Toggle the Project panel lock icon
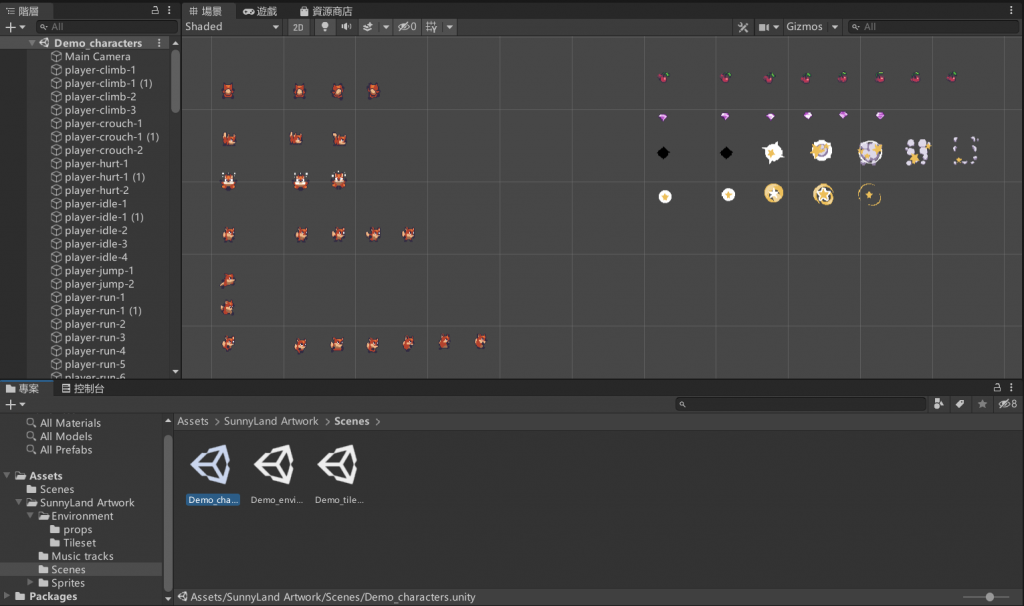1024x606 pixels. [x=997, y=387]
